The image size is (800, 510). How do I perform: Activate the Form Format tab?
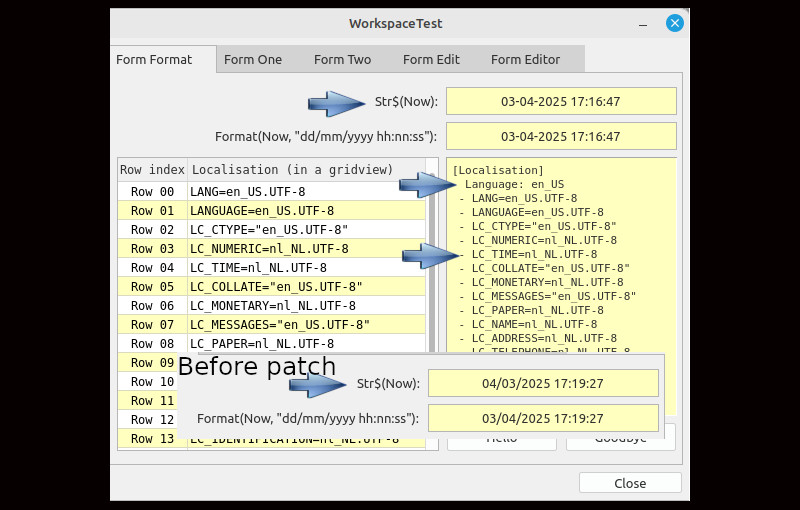pos(154,59)
